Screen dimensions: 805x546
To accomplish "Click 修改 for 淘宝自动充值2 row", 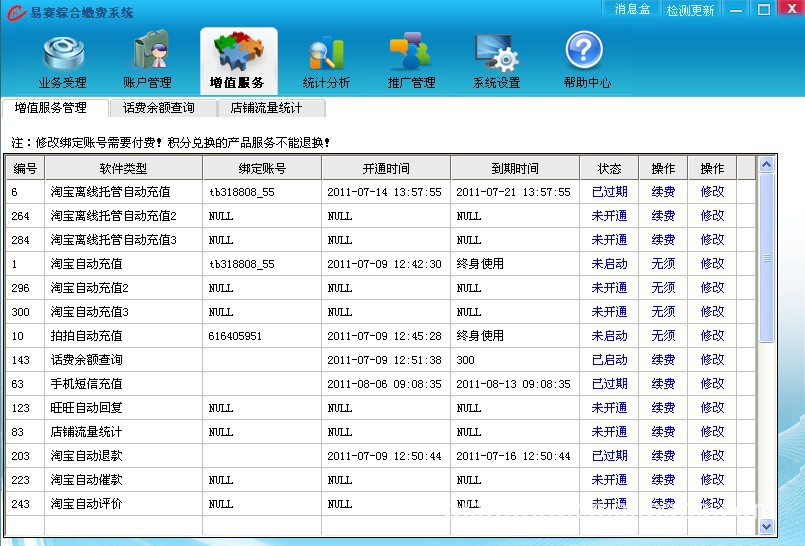I will 712,288.
